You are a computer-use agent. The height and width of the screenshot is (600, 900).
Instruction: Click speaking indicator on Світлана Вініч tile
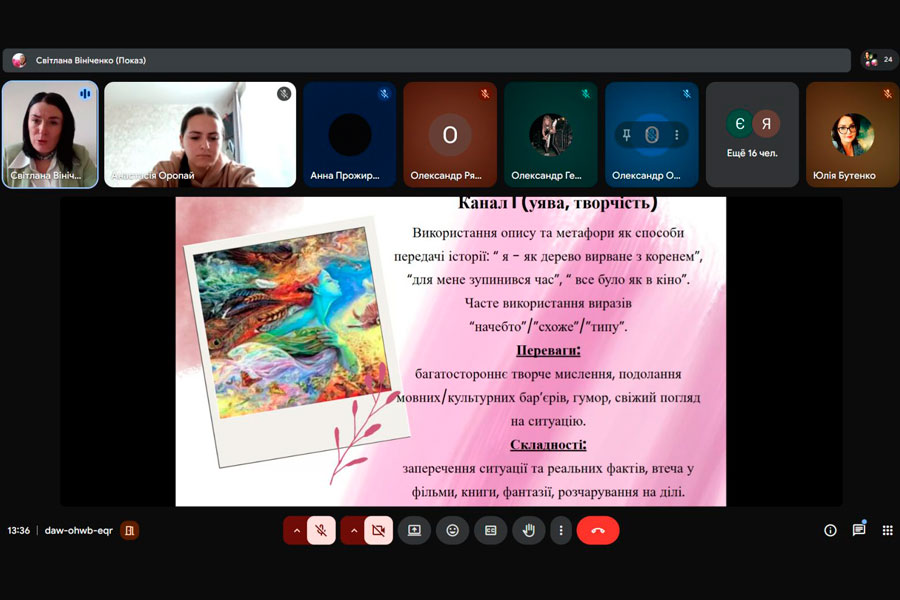85,94
